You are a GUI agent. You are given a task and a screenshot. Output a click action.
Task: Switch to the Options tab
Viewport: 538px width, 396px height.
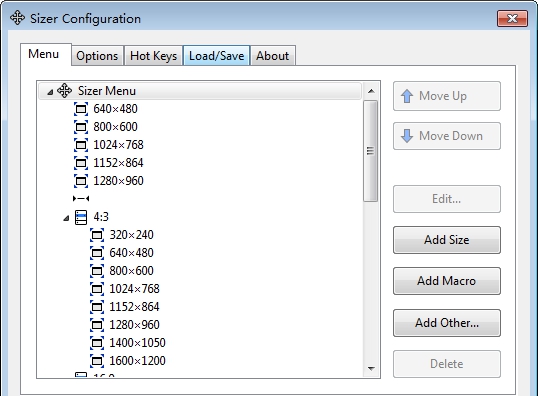pyautogui.click(x=97, y=56)
